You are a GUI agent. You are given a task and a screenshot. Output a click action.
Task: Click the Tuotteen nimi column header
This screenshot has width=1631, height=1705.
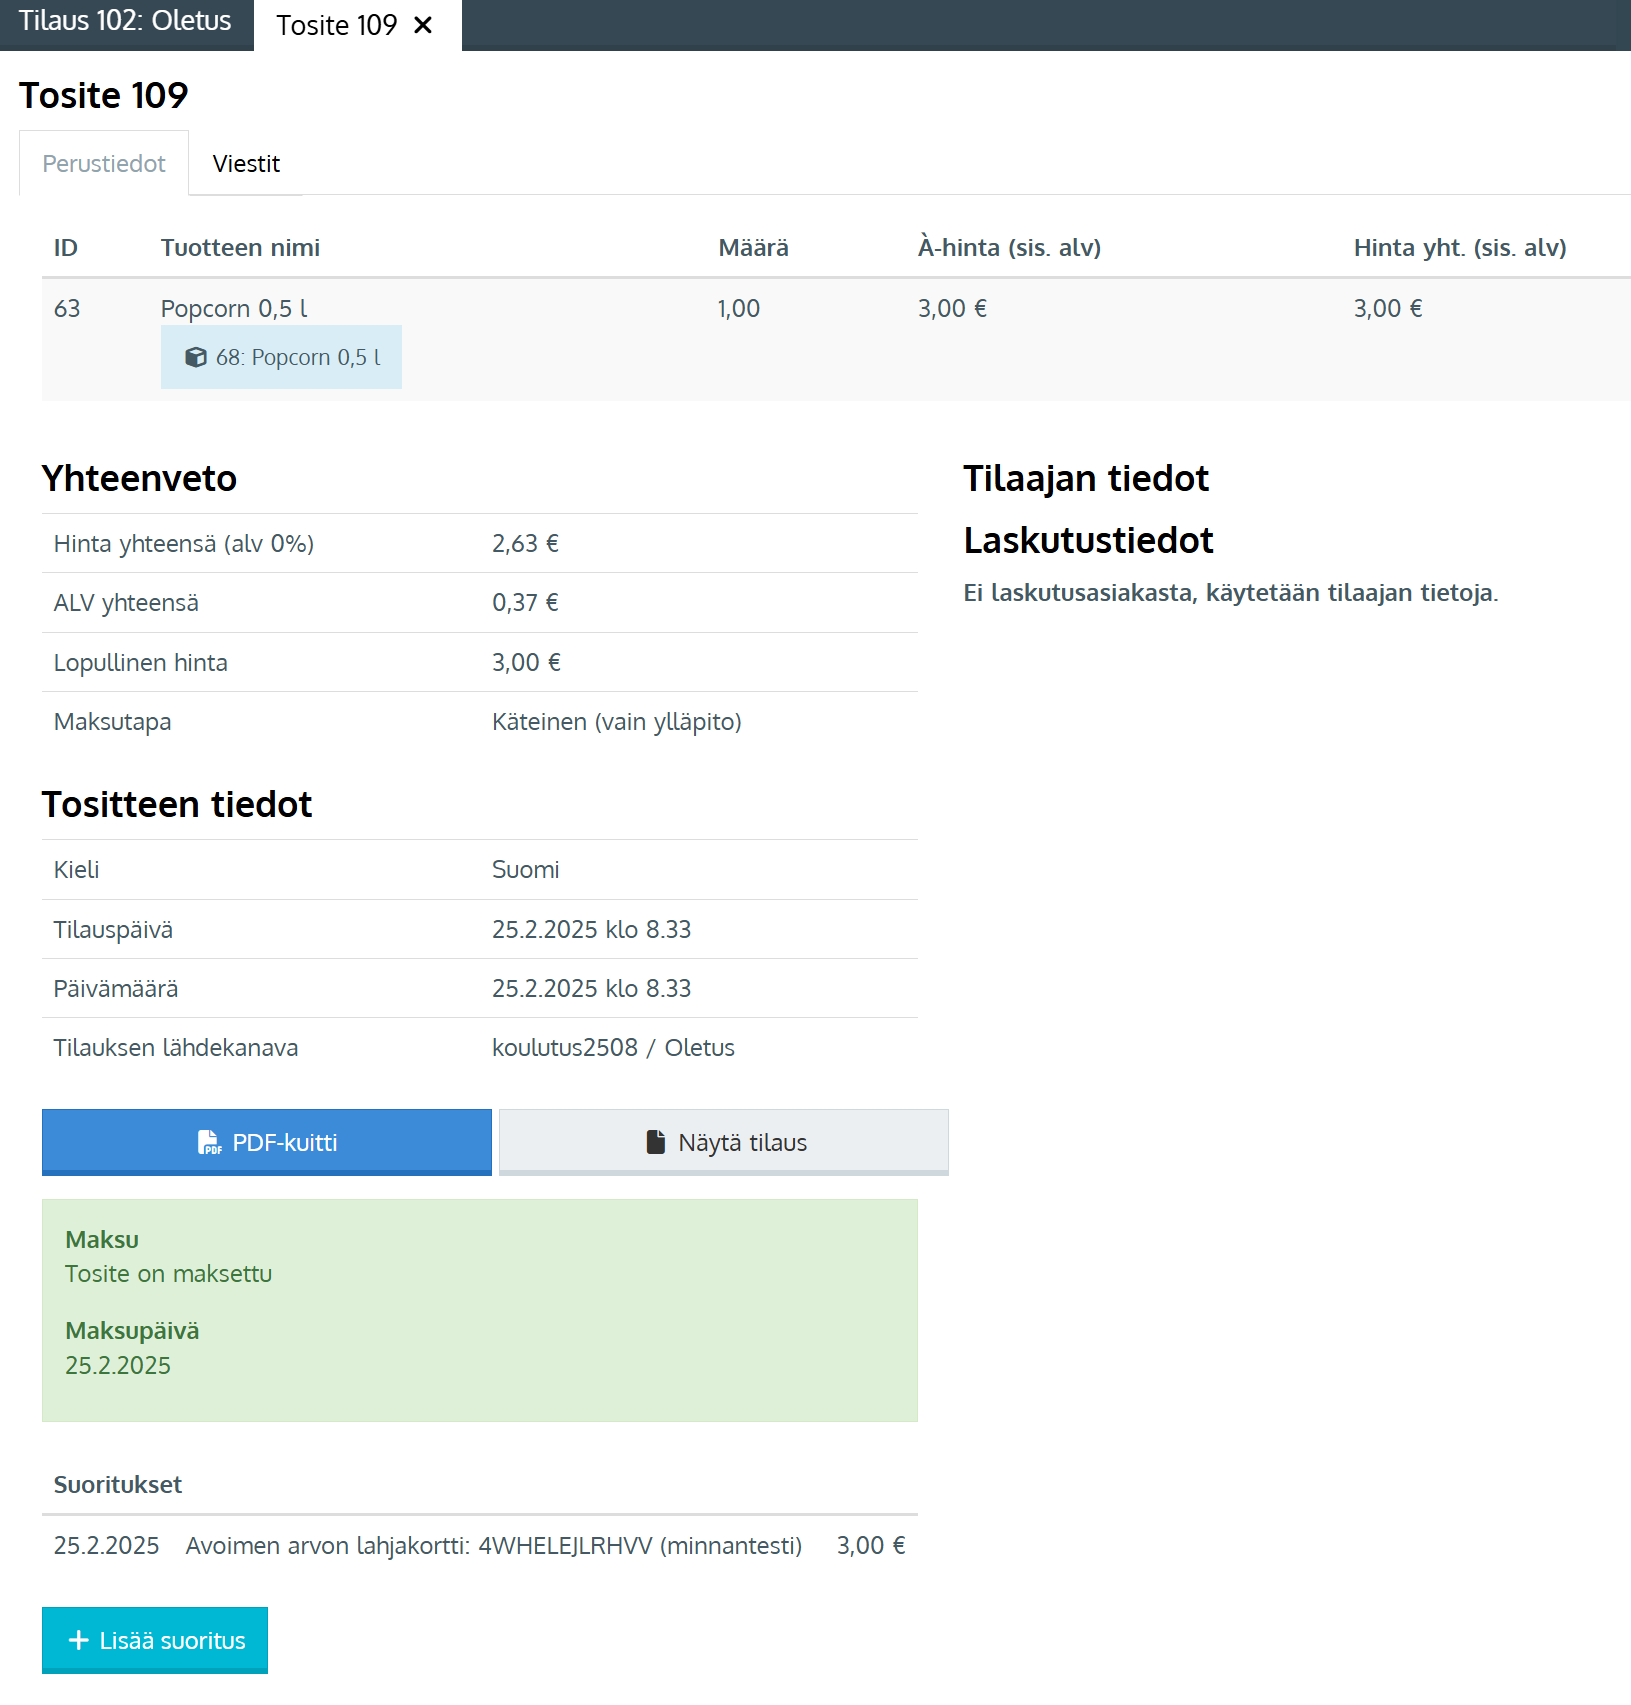[x=240, y=247]
